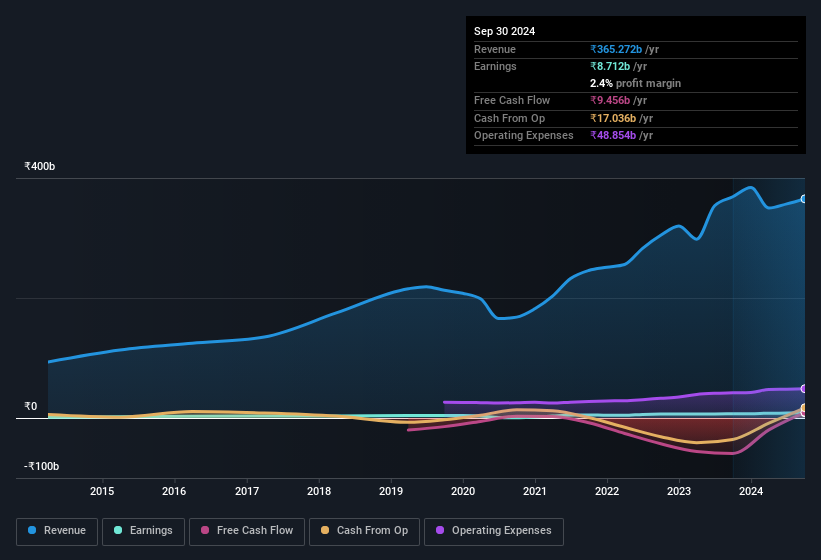Select the 2016 x-axis year label

pyautogui.click(x=174, y=491)
